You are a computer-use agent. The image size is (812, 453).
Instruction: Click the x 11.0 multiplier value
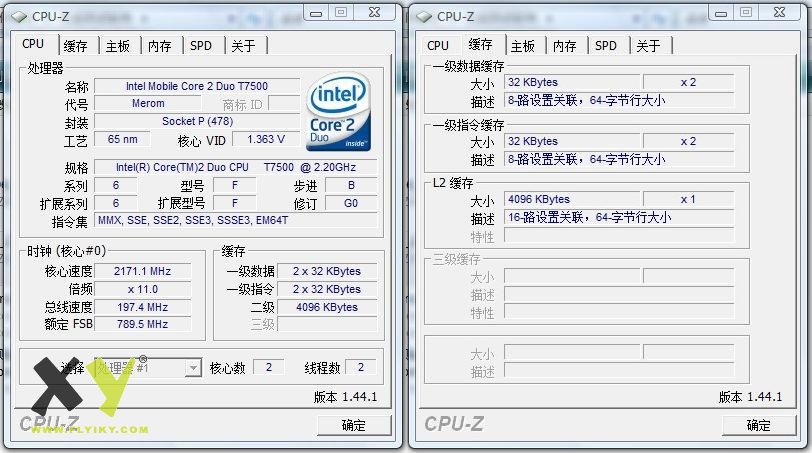(x=142, y=289)
